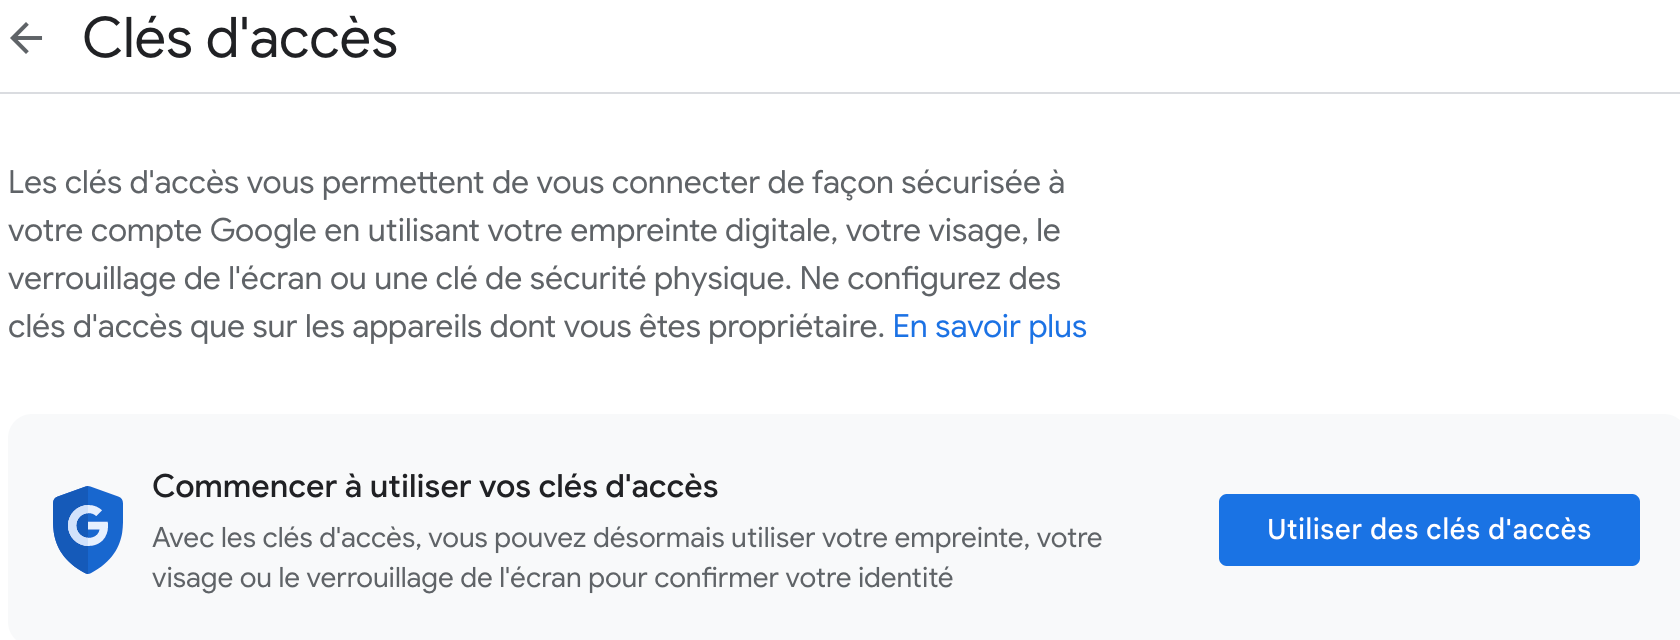
Task: Click the "Utiliser des clés d'accès" button
Action: pos(1429,530)
